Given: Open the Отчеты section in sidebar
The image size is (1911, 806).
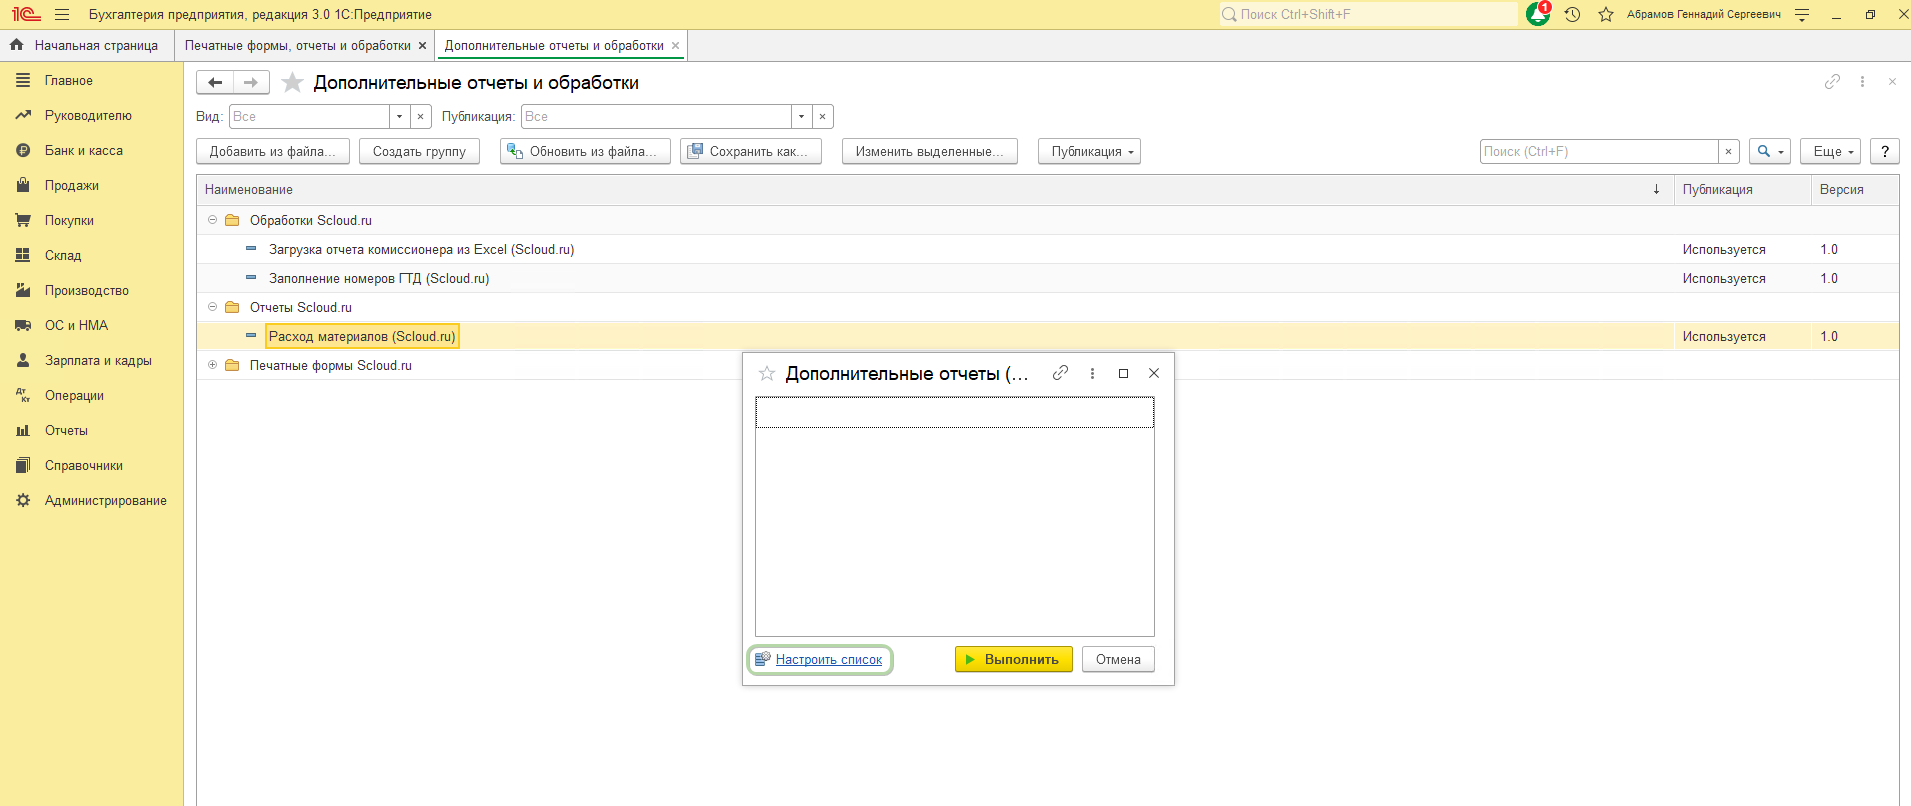Looking at the screenshot, I should (x=66, y=430).
